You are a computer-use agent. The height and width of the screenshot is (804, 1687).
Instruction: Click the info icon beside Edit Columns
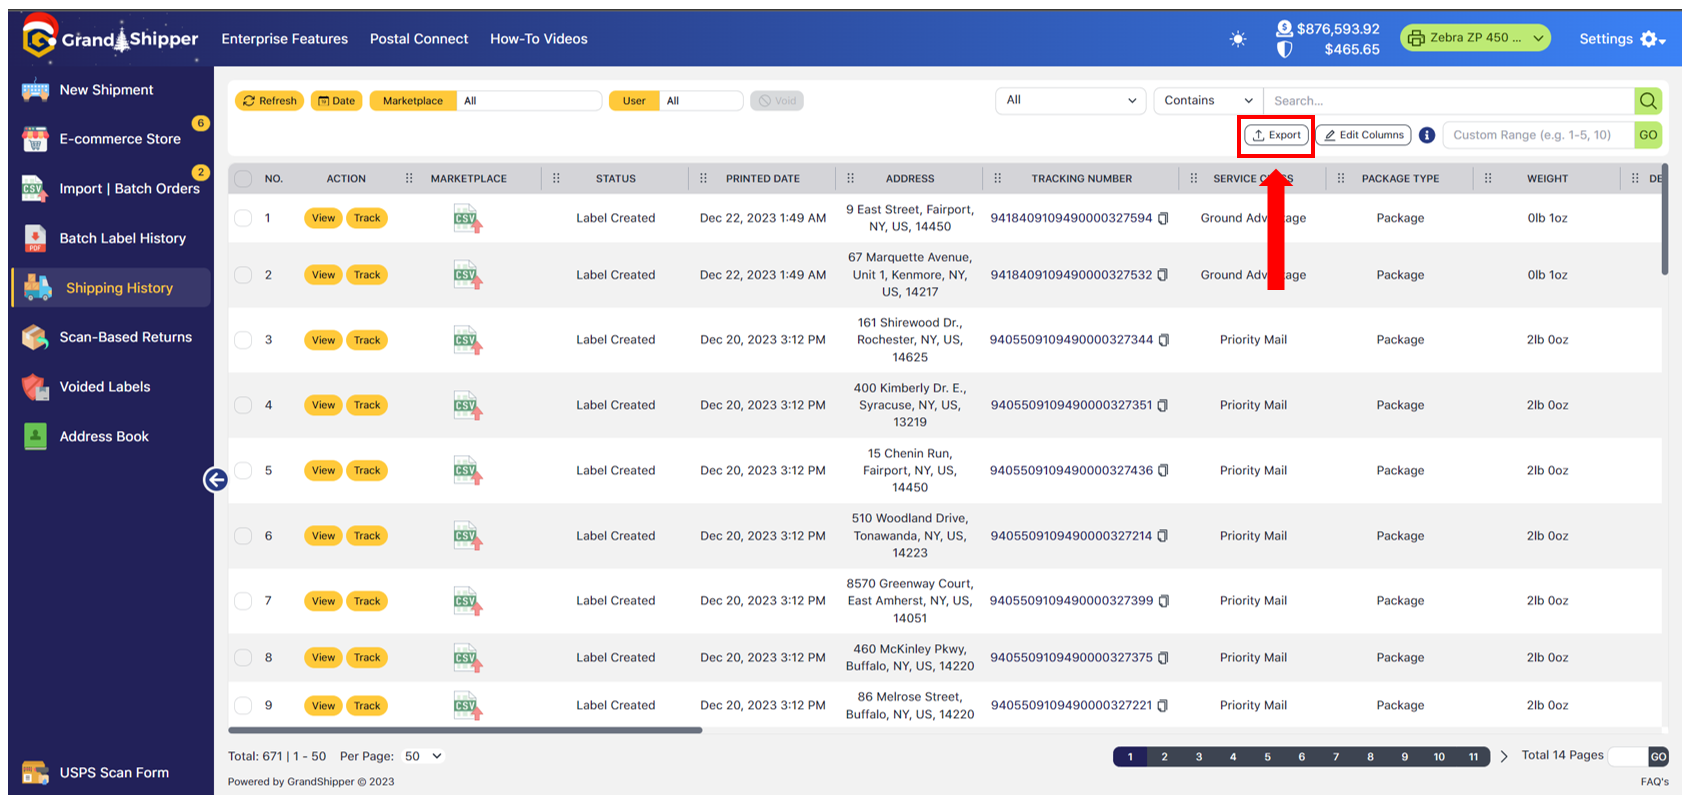[x=1427, y=135]
